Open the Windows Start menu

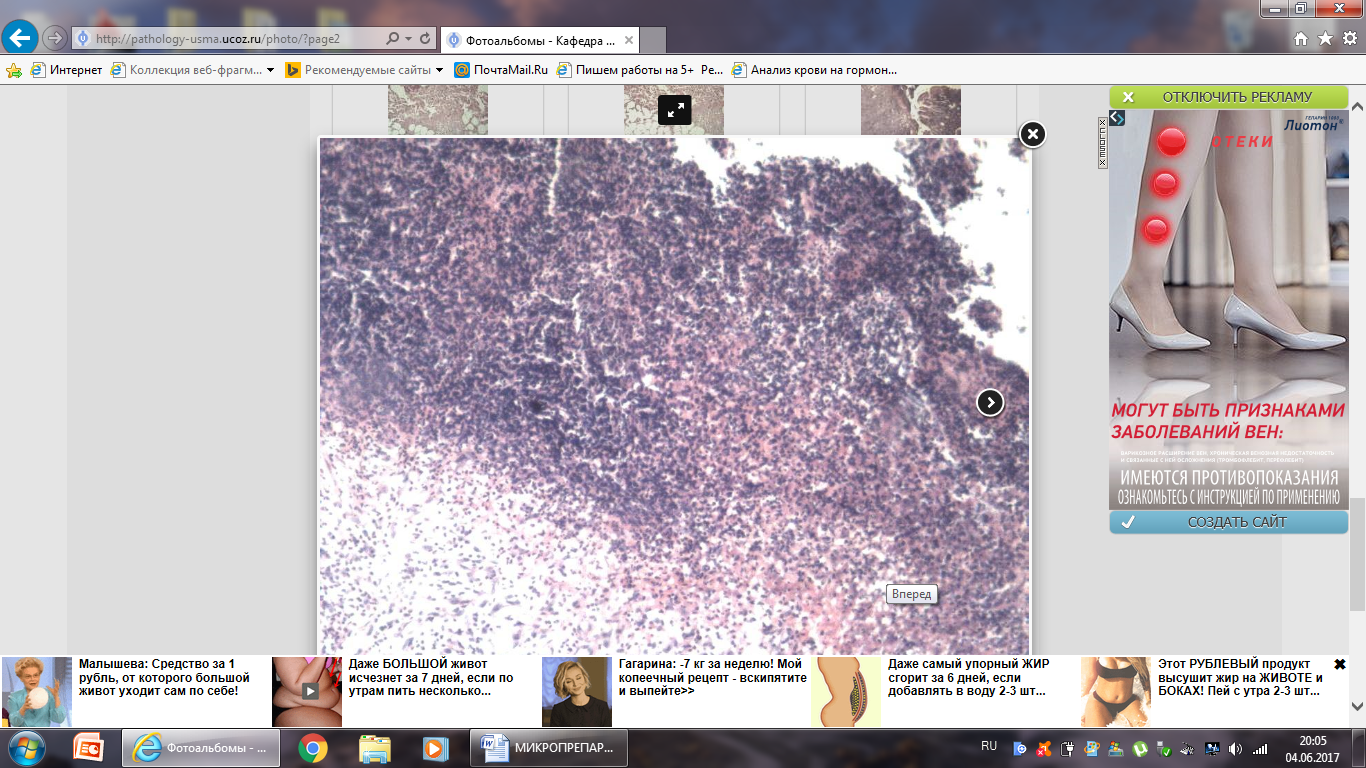[26, 748]
